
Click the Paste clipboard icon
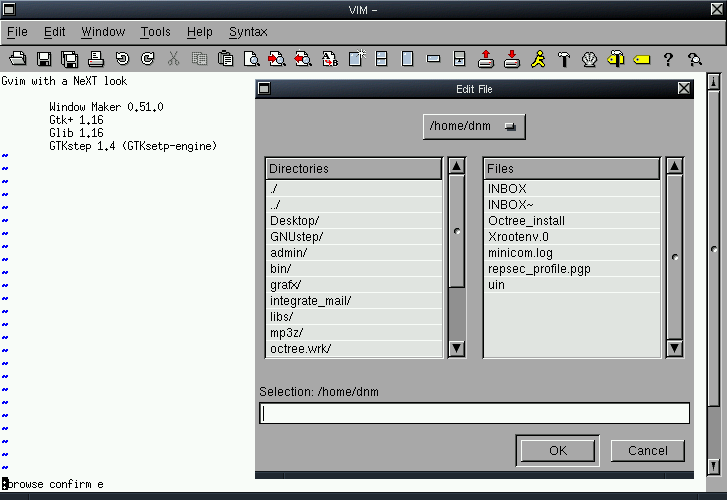[x=225, y=59]
